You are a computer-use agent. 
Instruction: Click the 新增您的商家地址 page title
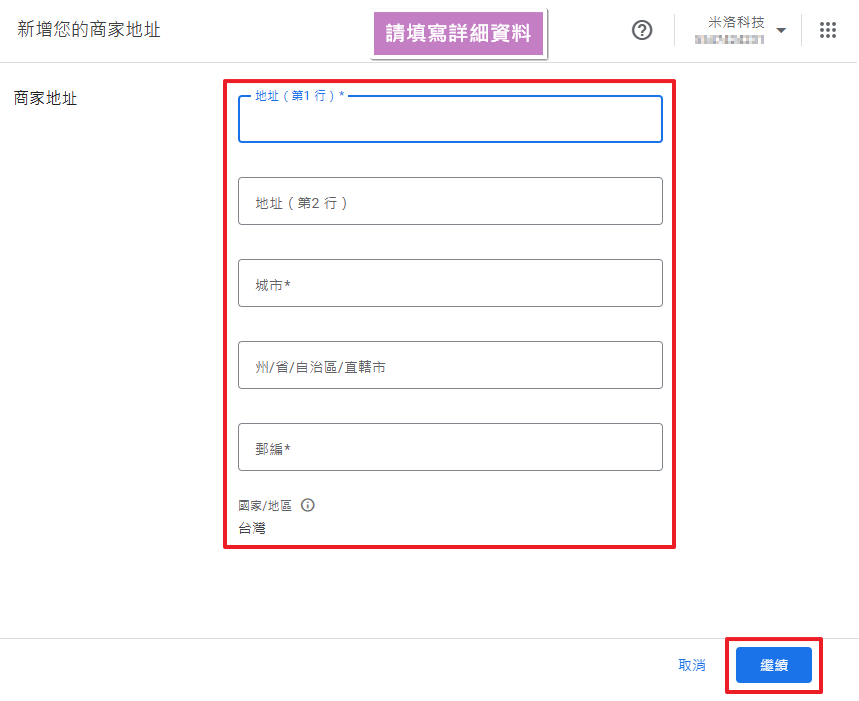(x=89, y=30)
